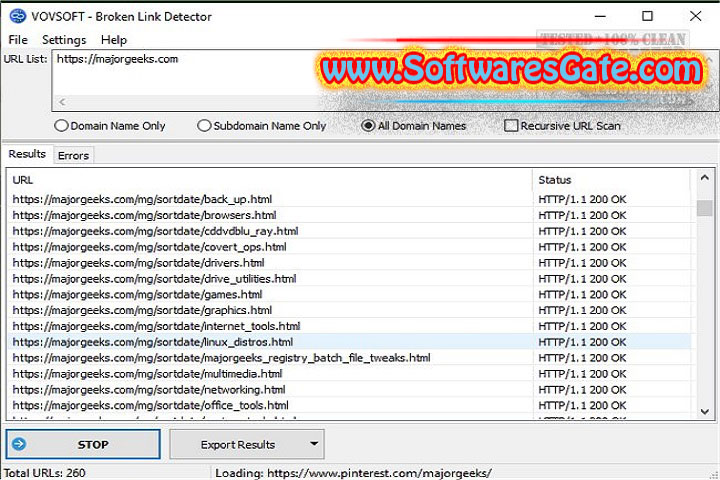Click the Loading pinterest.com status text
The image size is (720, 480).
[x=354, y=473]
